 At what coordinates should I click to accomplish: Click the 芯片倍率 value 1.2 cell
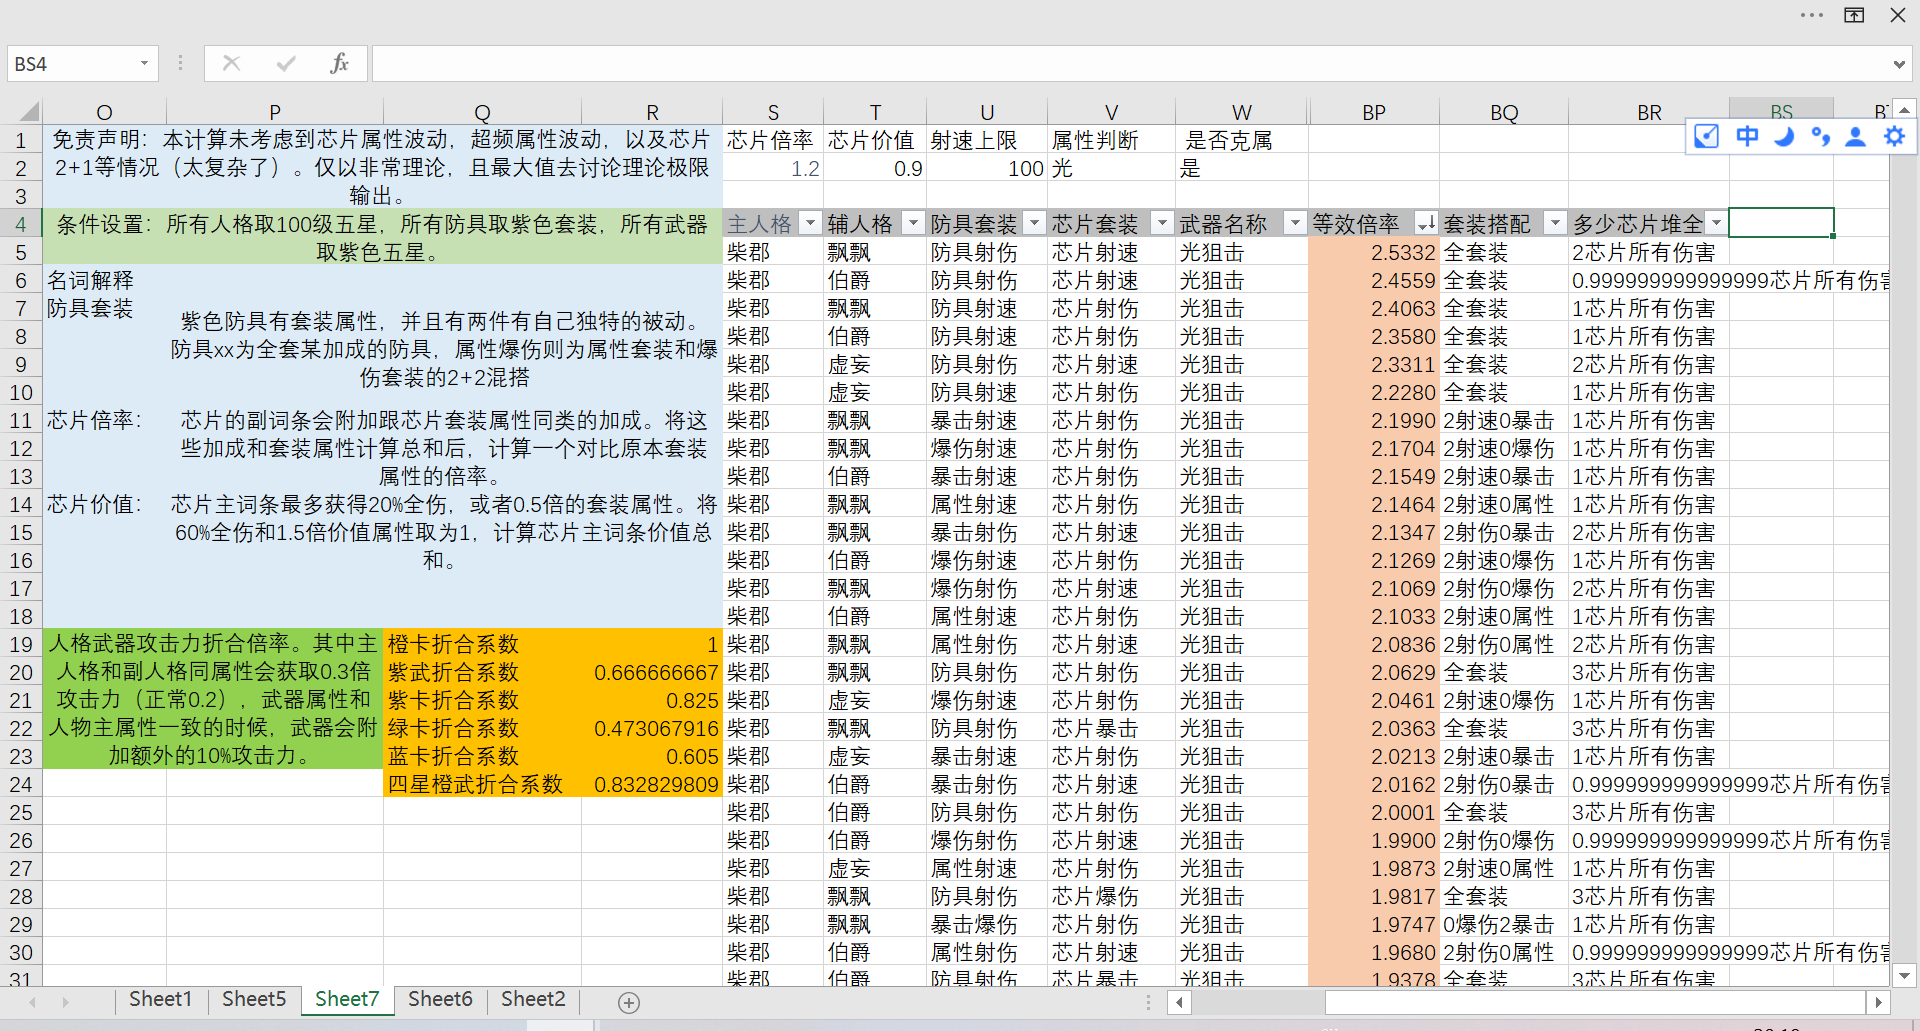[773, 168]
